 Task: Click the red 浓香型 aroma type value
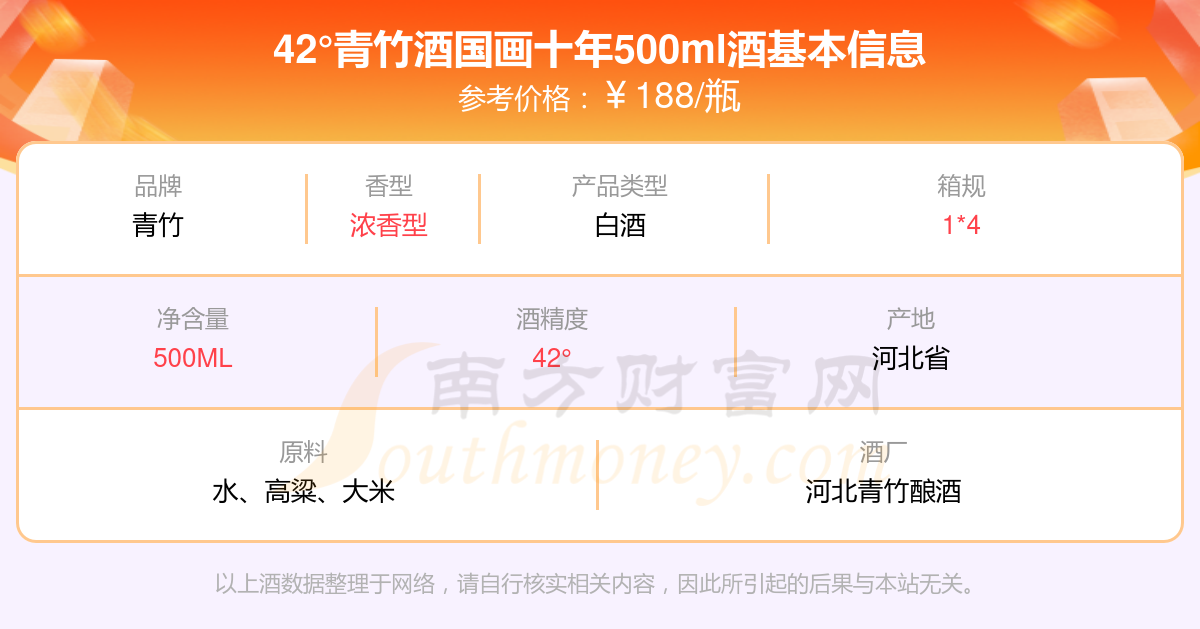point(389,225)
